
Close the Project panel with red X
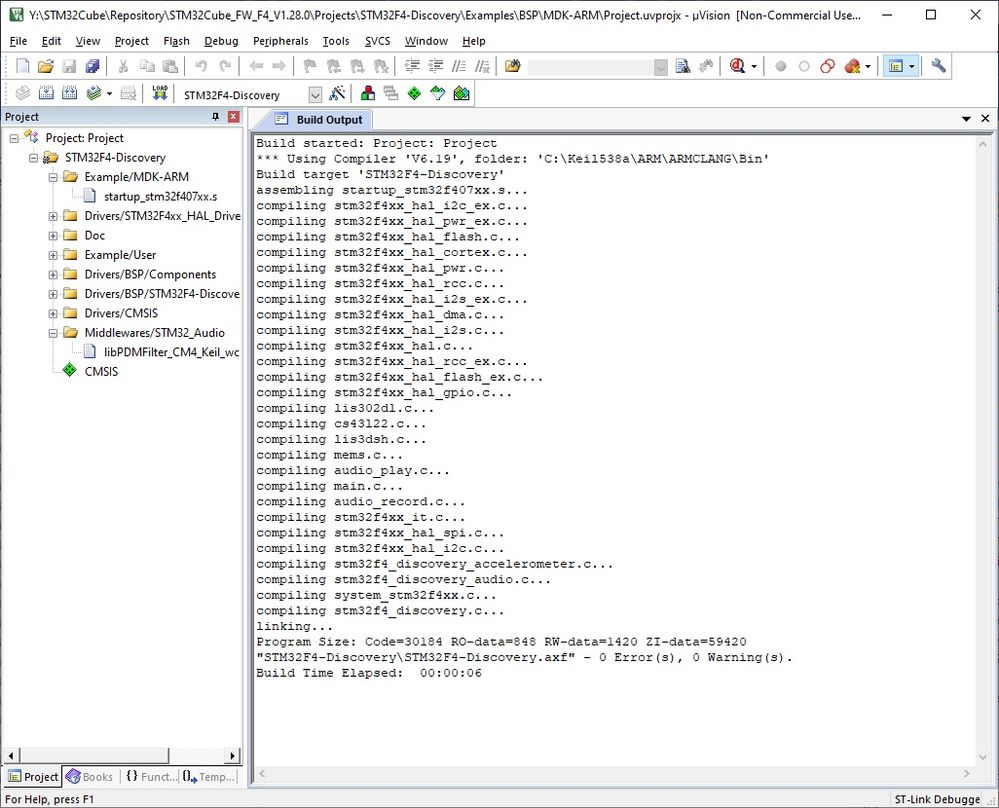(234, 117)
